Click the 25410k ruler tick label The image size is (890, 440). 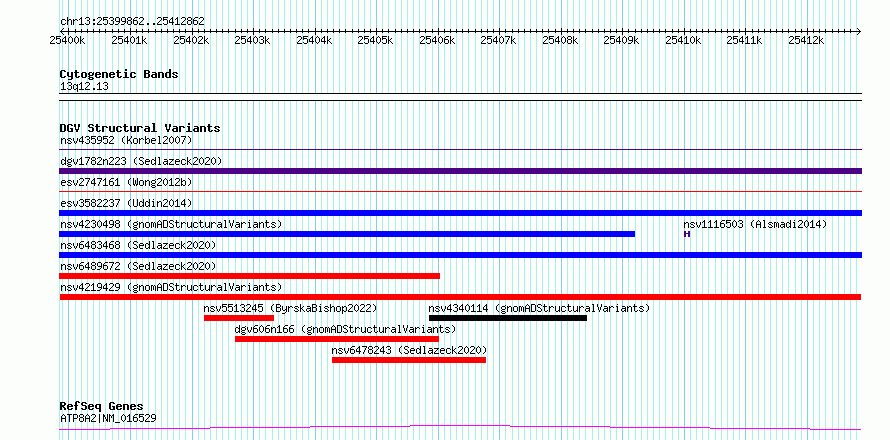click(x=683, y=40)
